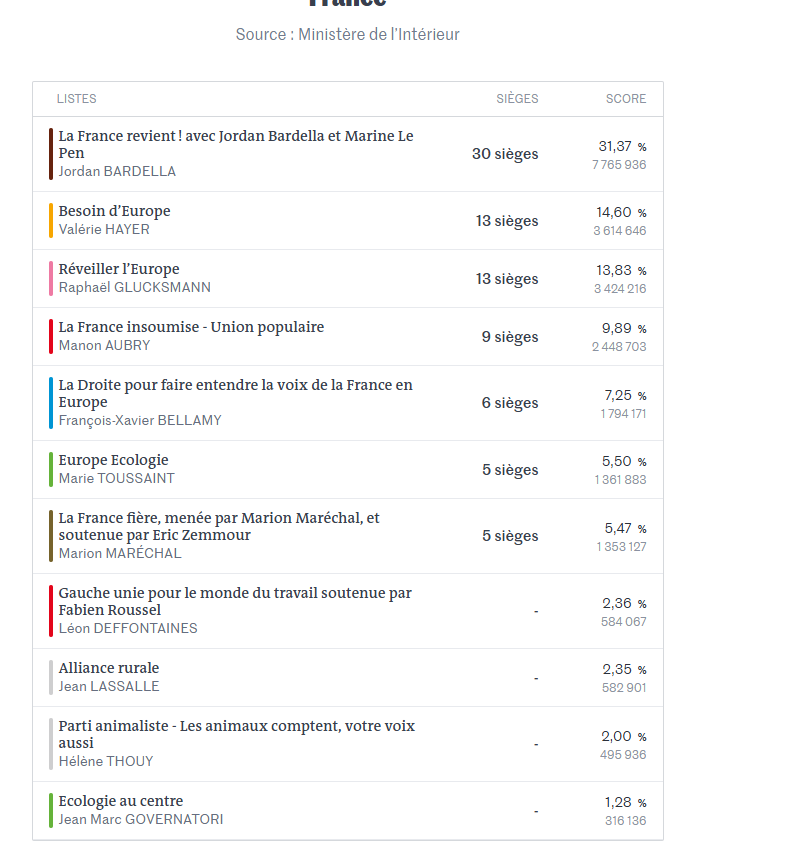Click Parti animaliste list title
795x863 pixels.
236,734
